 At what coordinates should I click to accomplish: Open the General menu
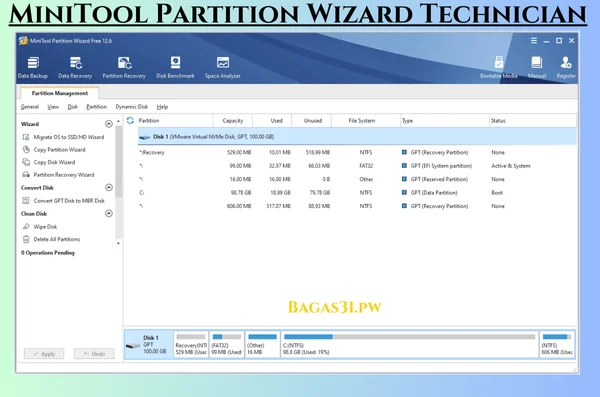[30, 107]
